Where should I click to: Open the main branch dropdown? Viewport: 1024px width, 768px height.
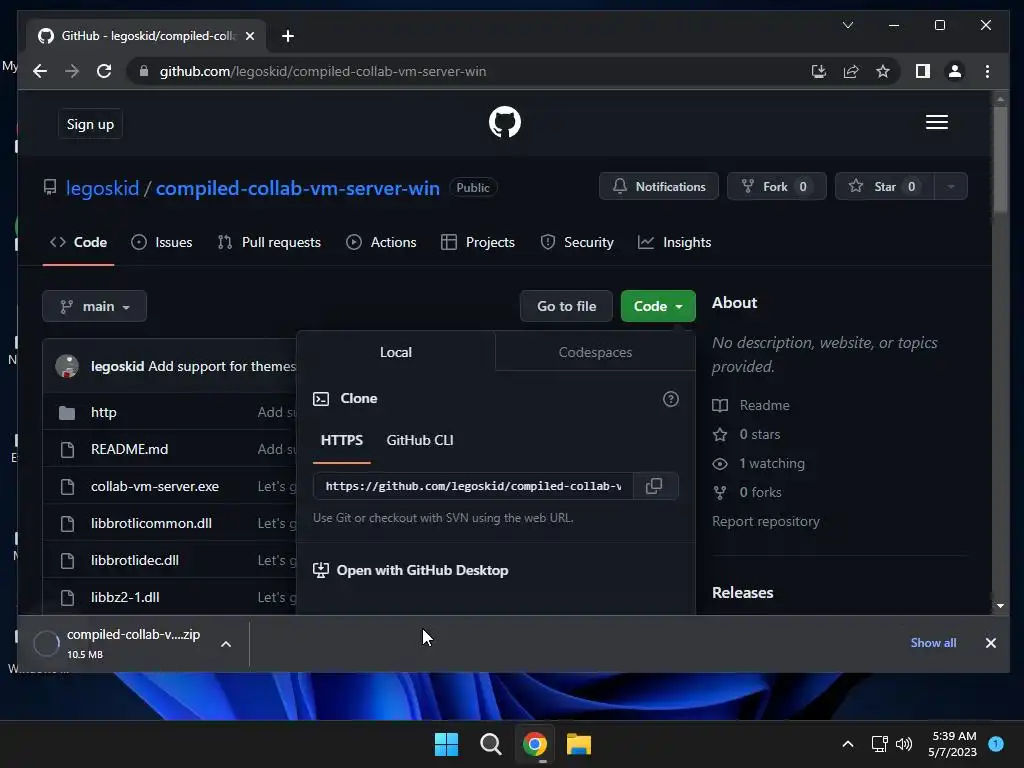coord(95,306)
